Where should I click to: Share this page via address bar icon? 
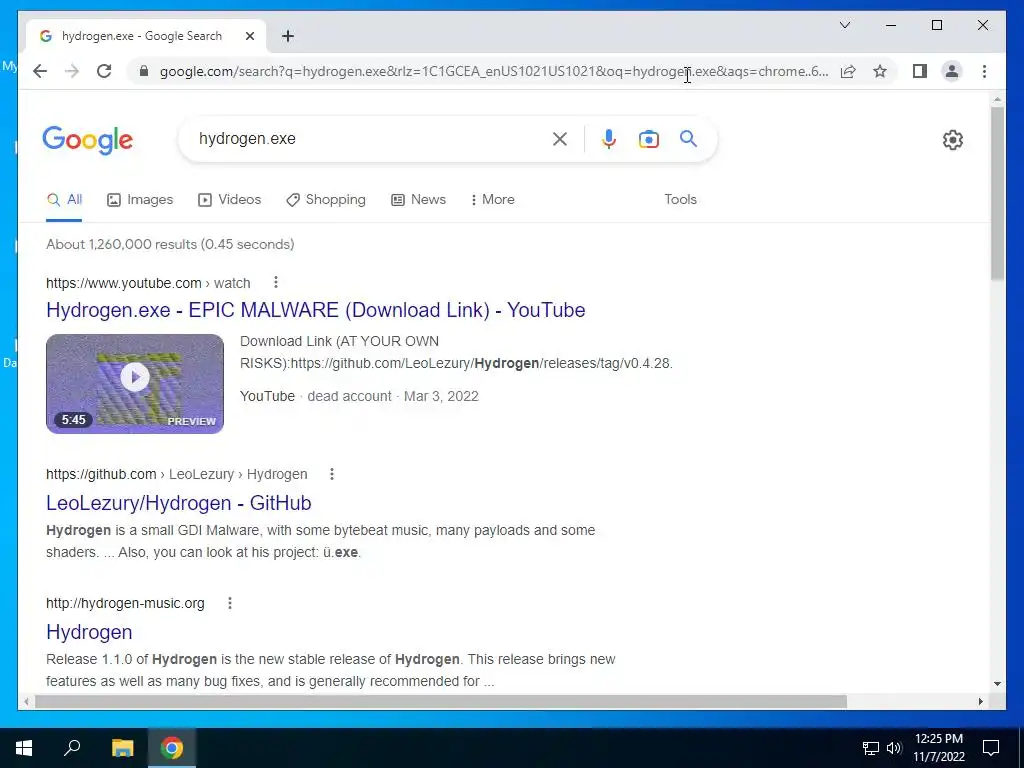click(848, 71)
